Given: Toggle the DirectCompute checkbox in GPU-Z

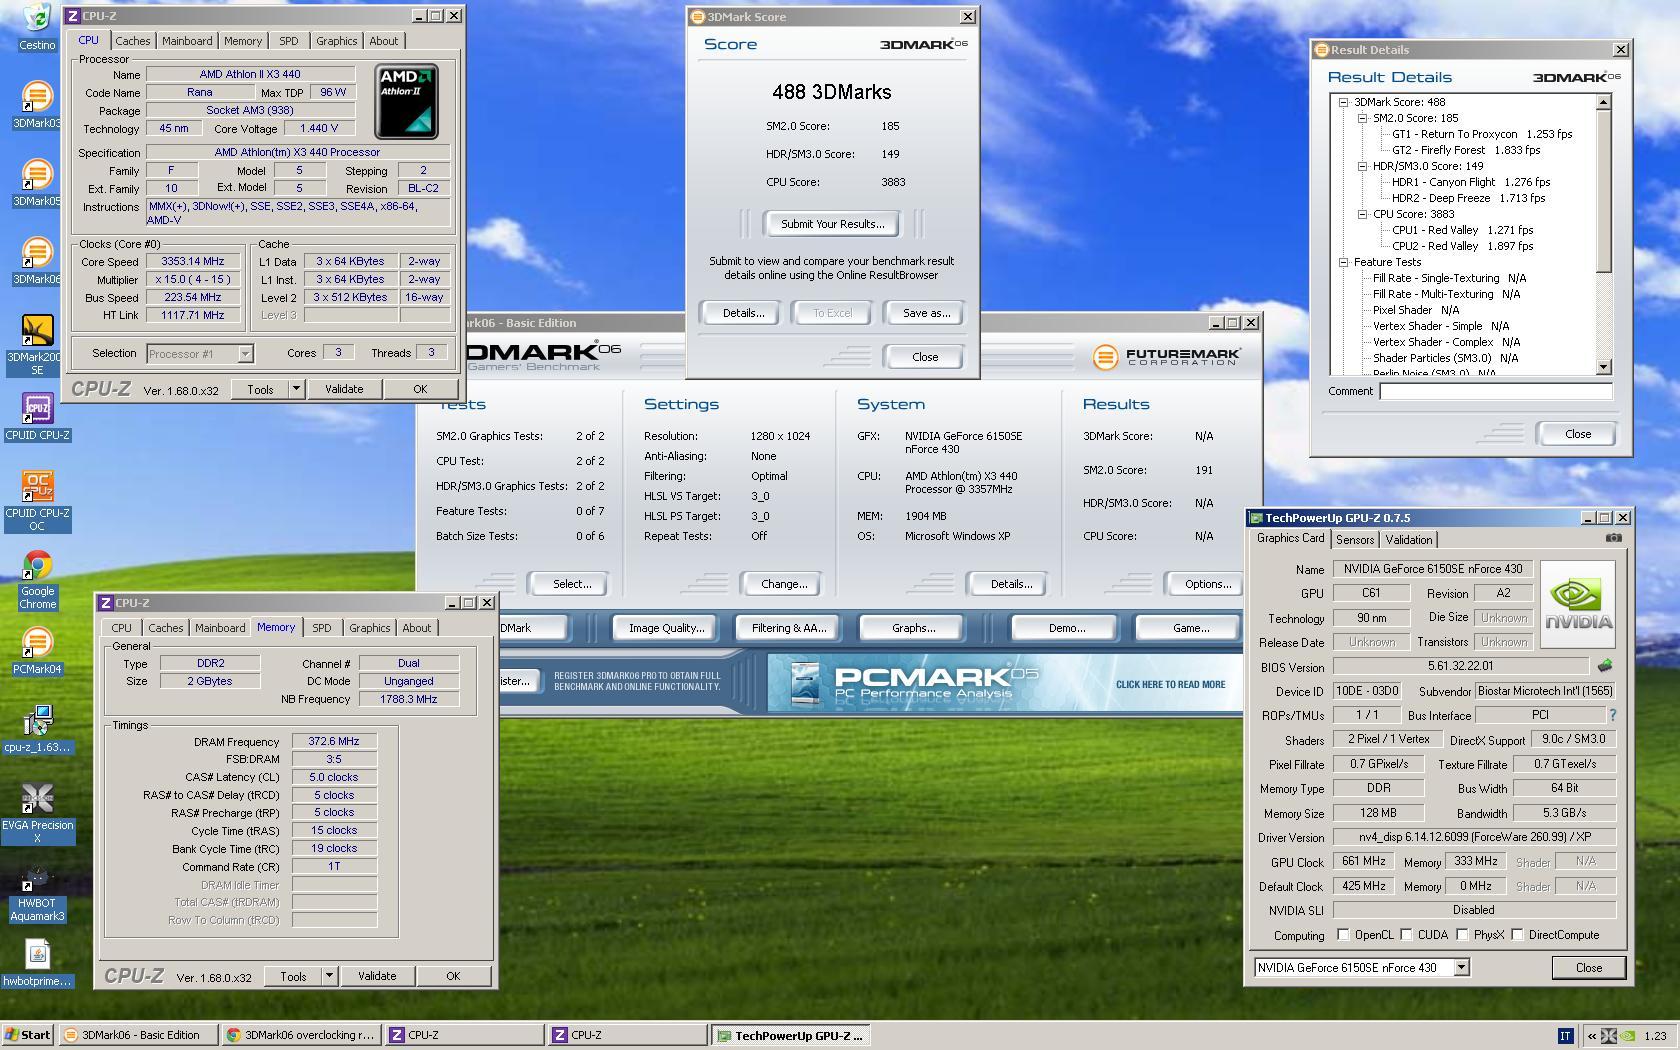Looking at the screenshot, I should click(1517, 935).
